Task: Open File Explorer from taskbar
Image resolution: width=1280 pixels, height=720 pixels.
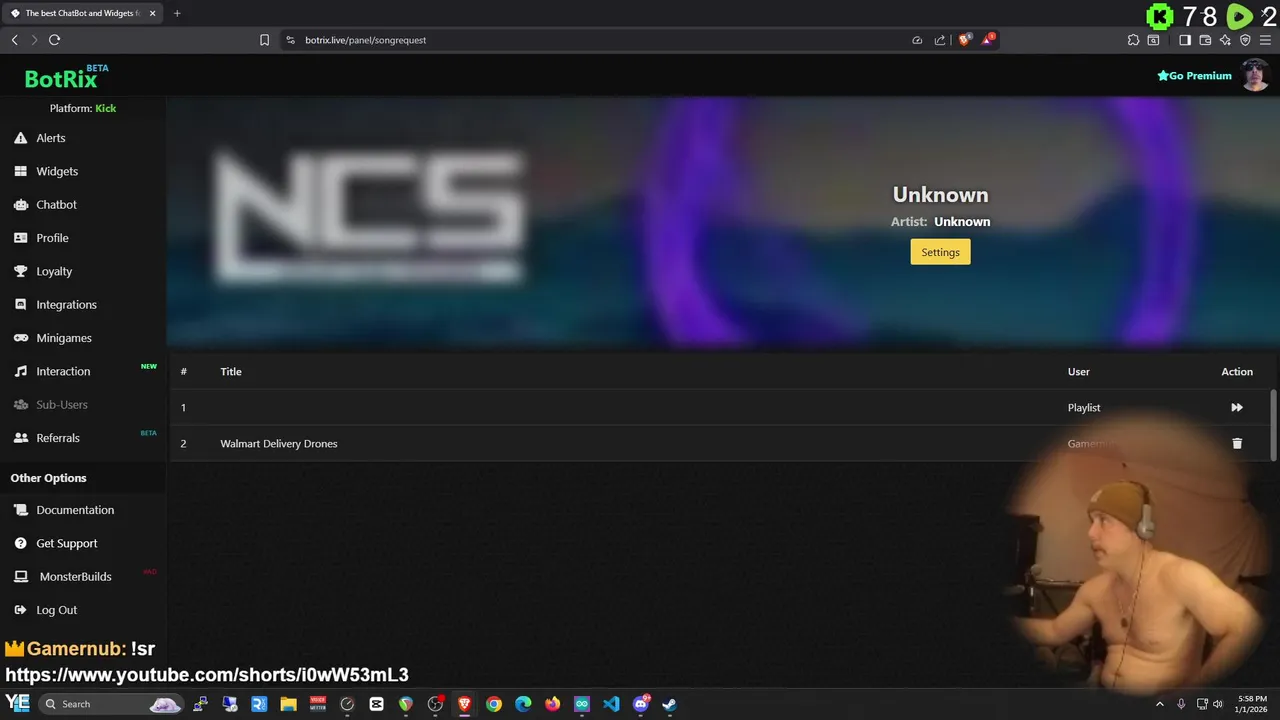Action: [x=288, y=704]
